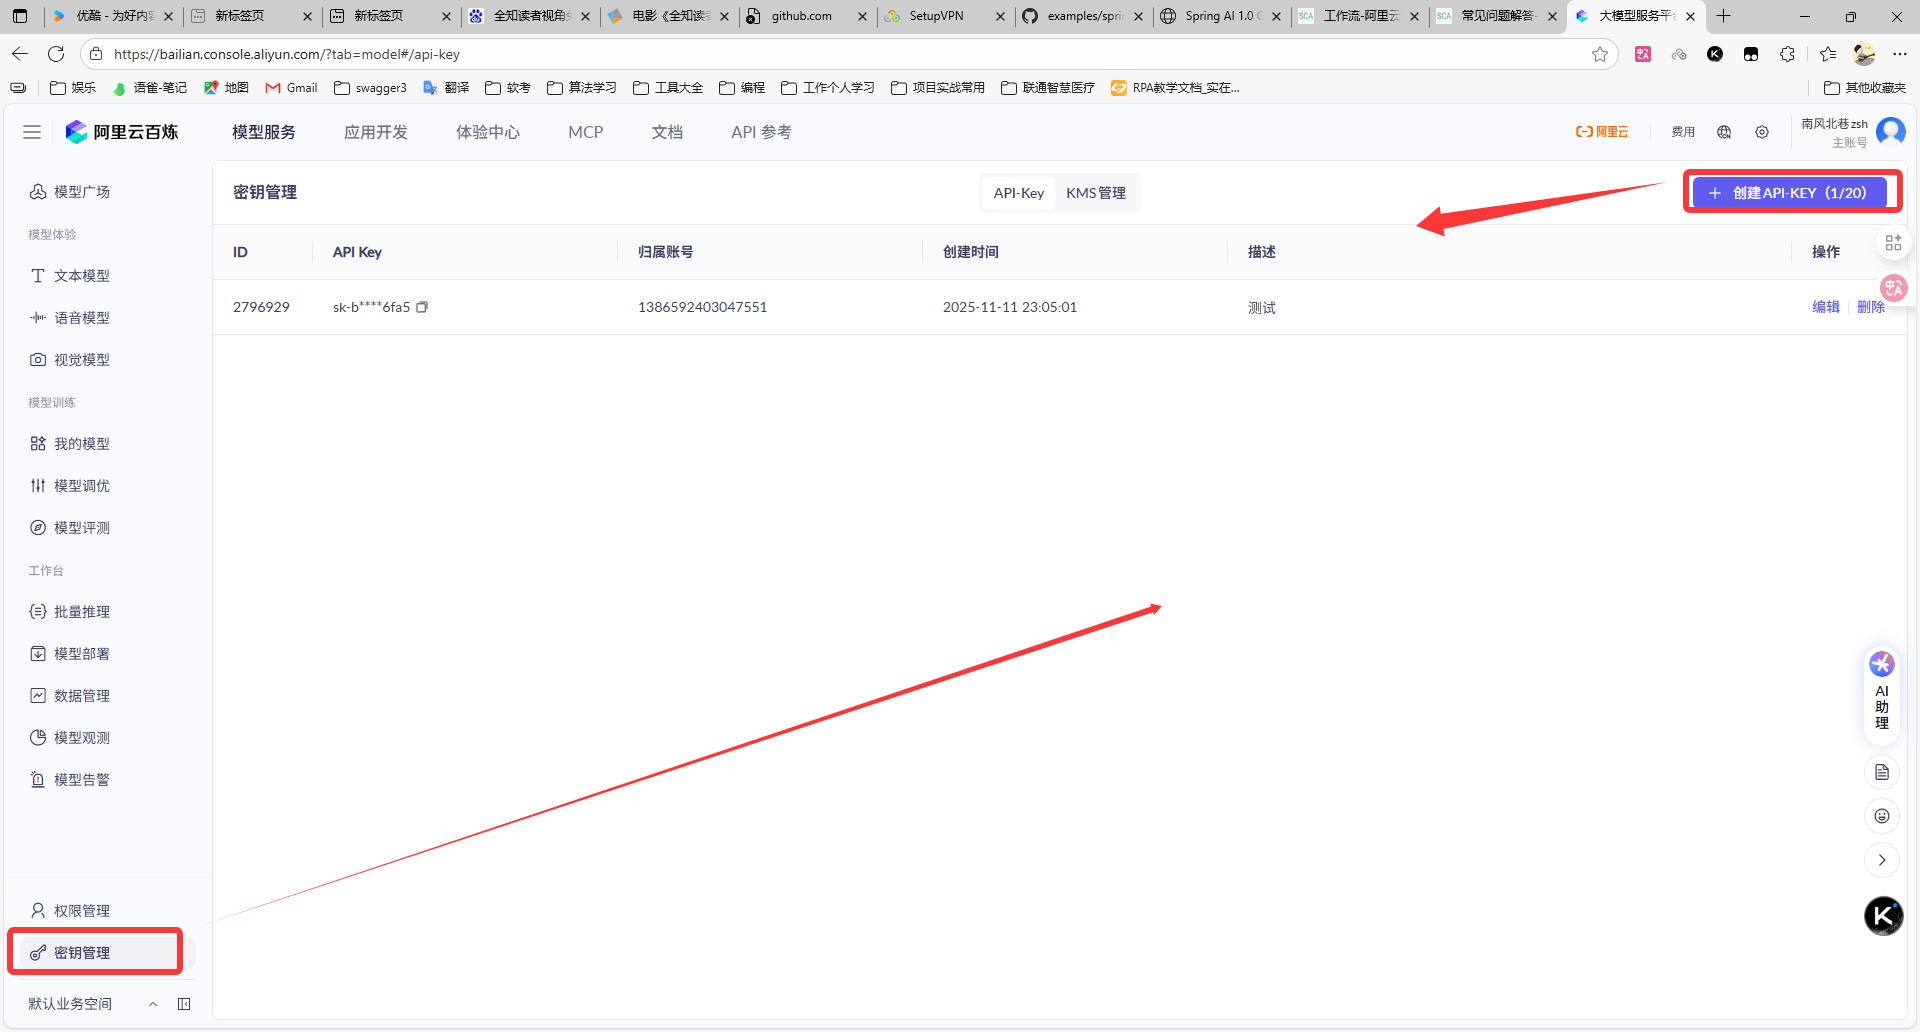Click the column settings grid icon
Screen dimensions: 1920x1032
[x=1893, y=243]
